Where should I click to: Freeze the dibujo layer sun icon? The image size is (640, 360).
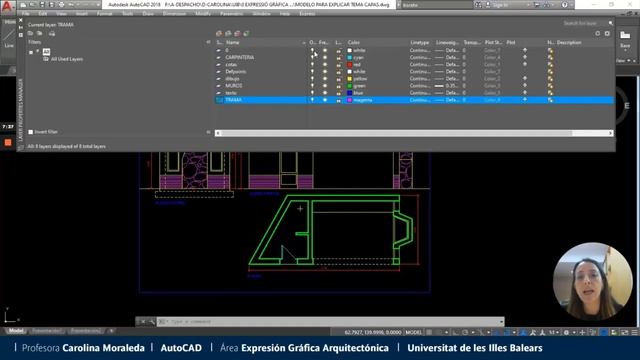click(325, 79)
